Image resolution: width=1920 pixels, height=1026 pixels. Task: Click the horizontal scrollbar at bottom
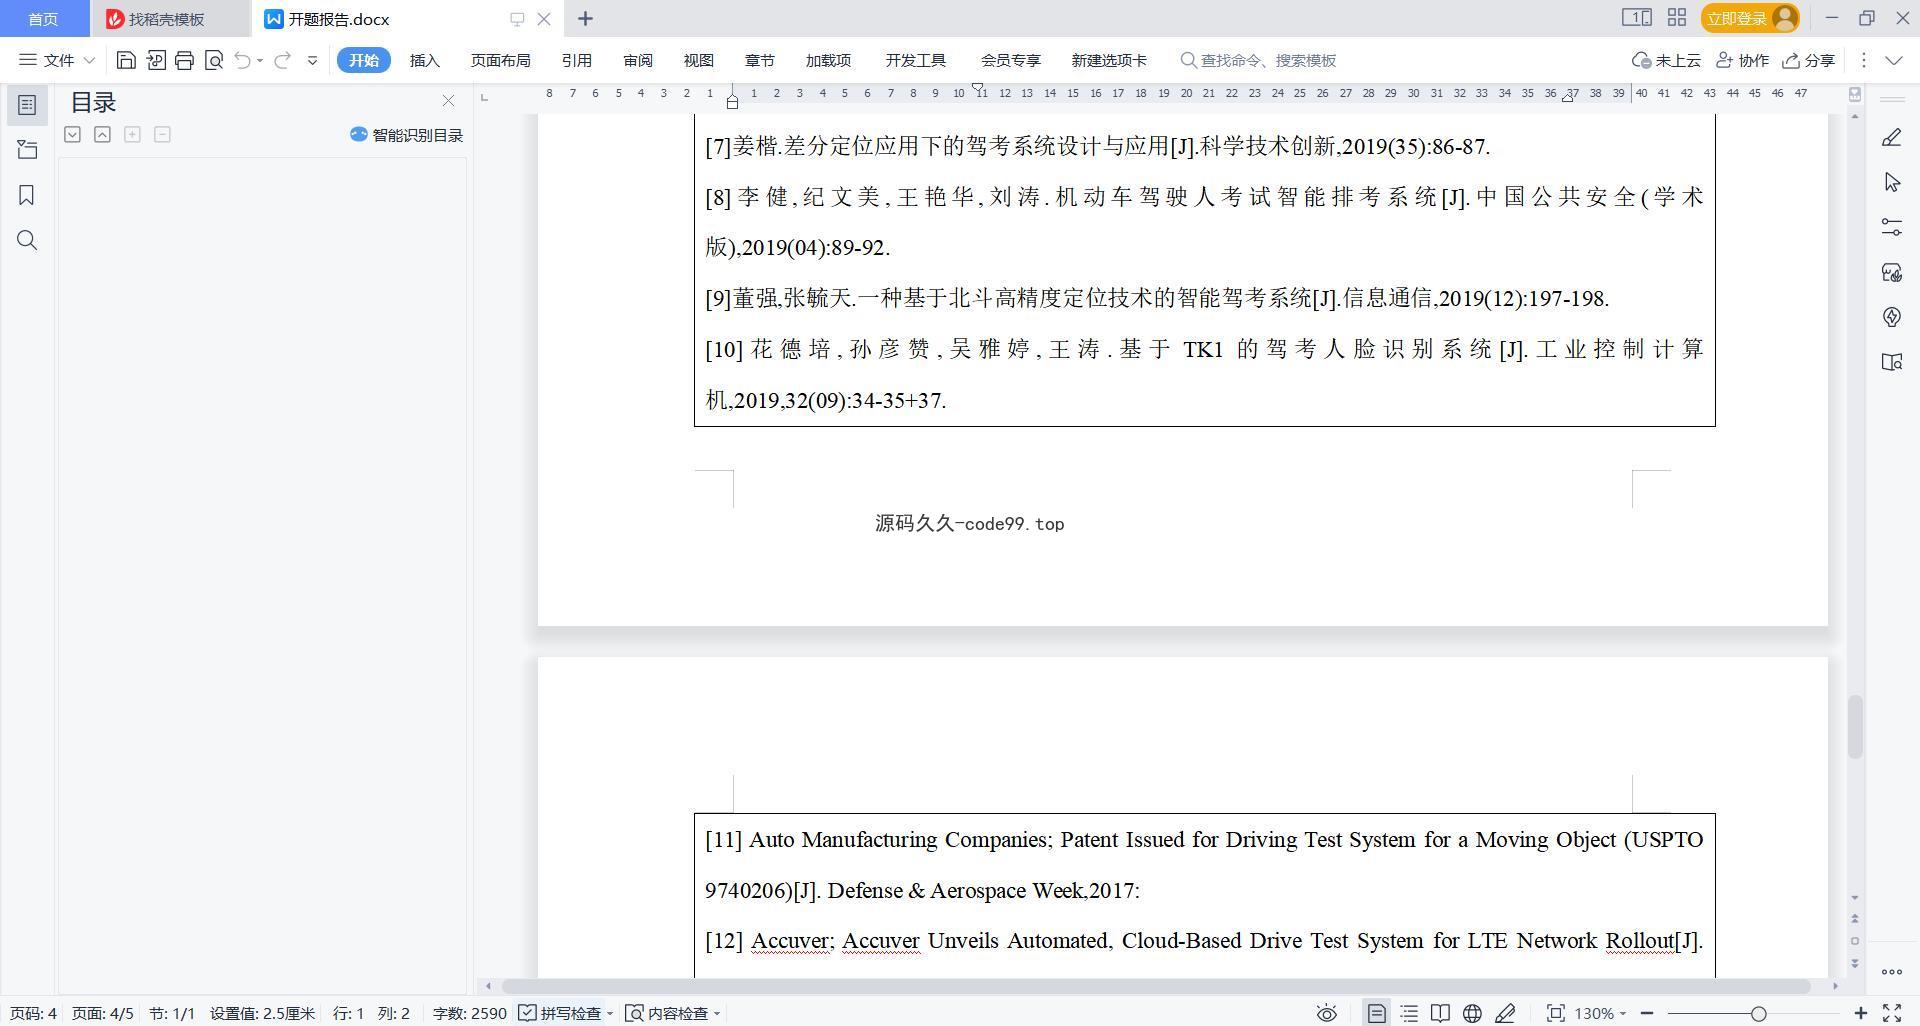click(x=1155, y=986)
